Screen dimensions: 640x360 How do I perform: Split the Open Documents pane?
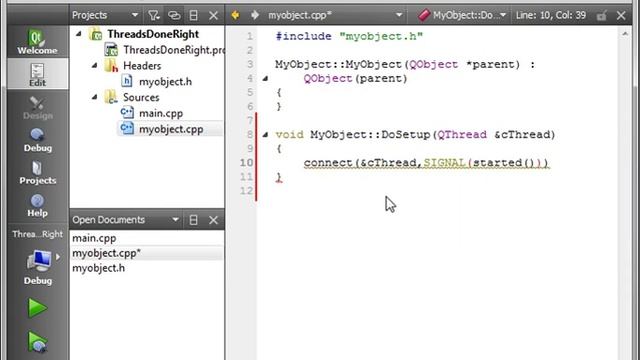point(193,220)
